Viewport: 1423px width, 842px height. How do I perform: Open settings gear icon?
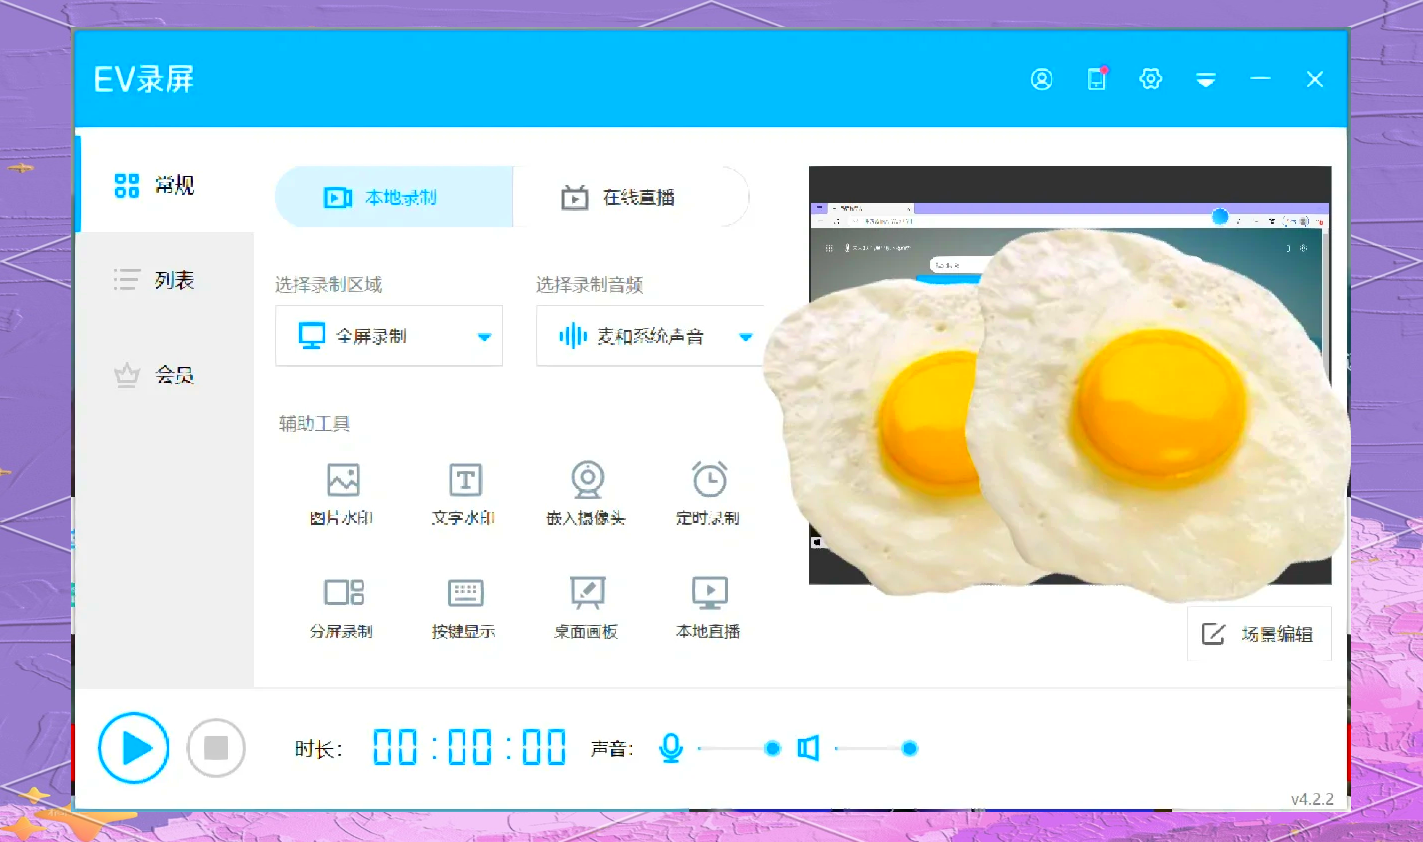[x=1151, y=79]
